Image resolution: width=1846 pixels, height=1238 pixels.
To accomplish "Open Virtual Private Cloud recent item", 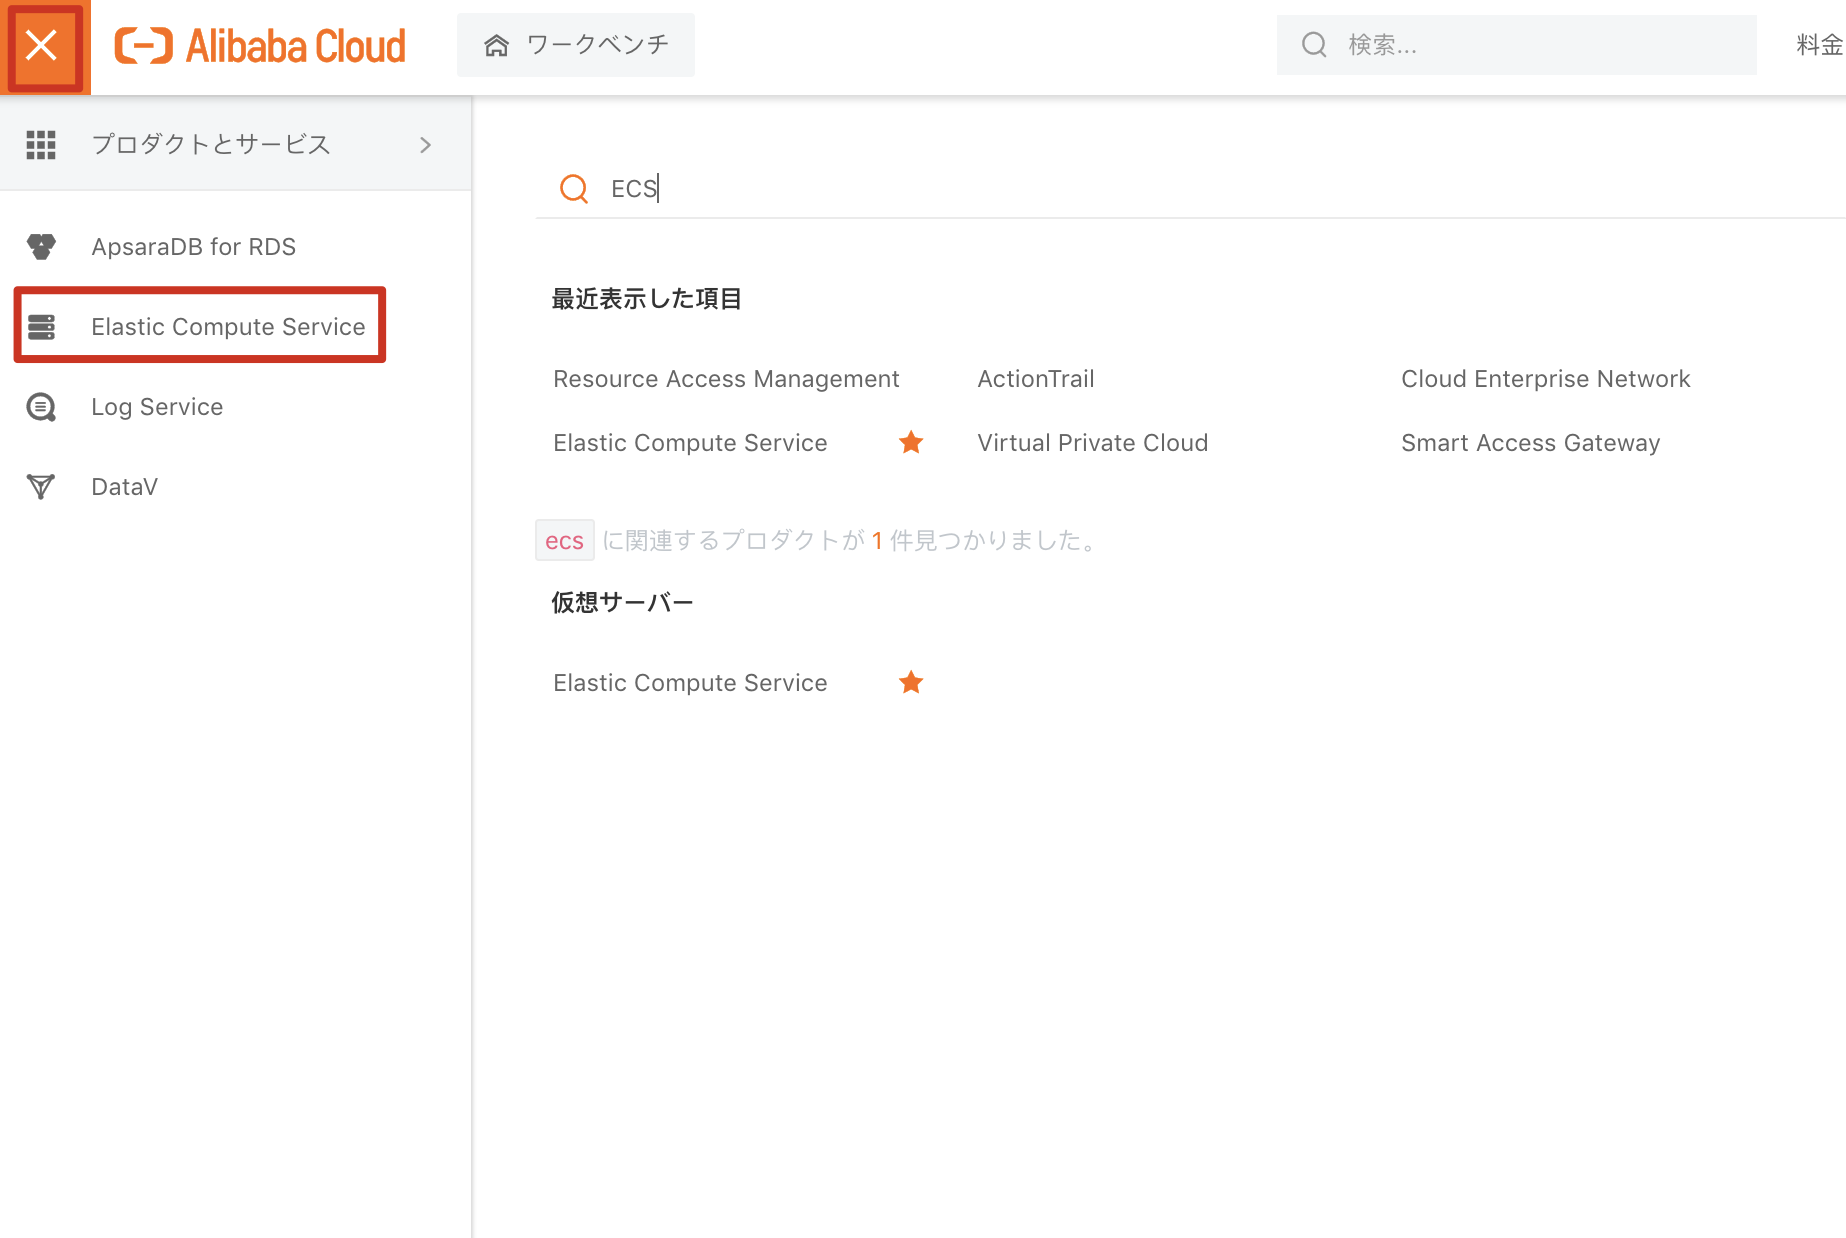I will pos(1092,443).
